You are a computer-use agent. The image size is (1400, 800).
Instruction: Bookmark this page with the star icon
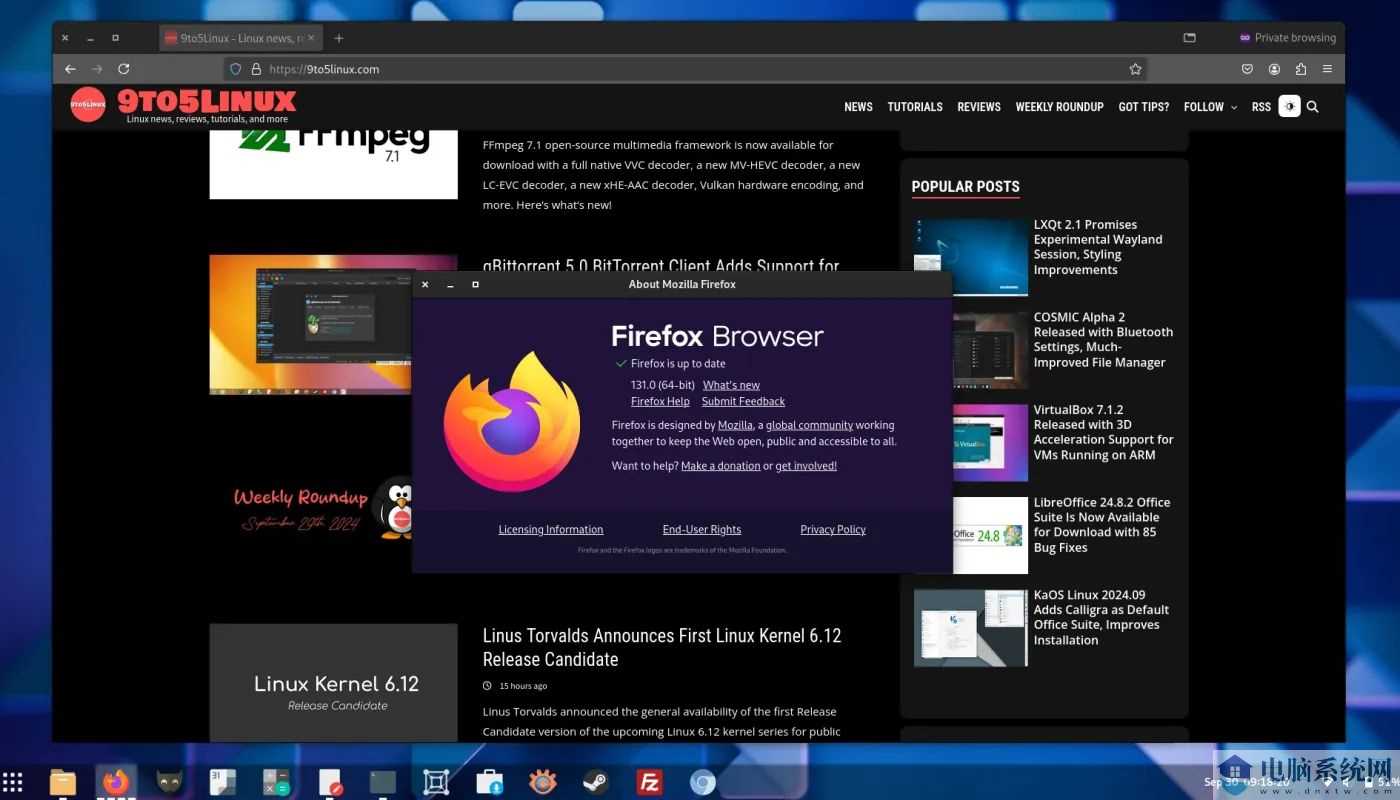(x=1135, y=69)
